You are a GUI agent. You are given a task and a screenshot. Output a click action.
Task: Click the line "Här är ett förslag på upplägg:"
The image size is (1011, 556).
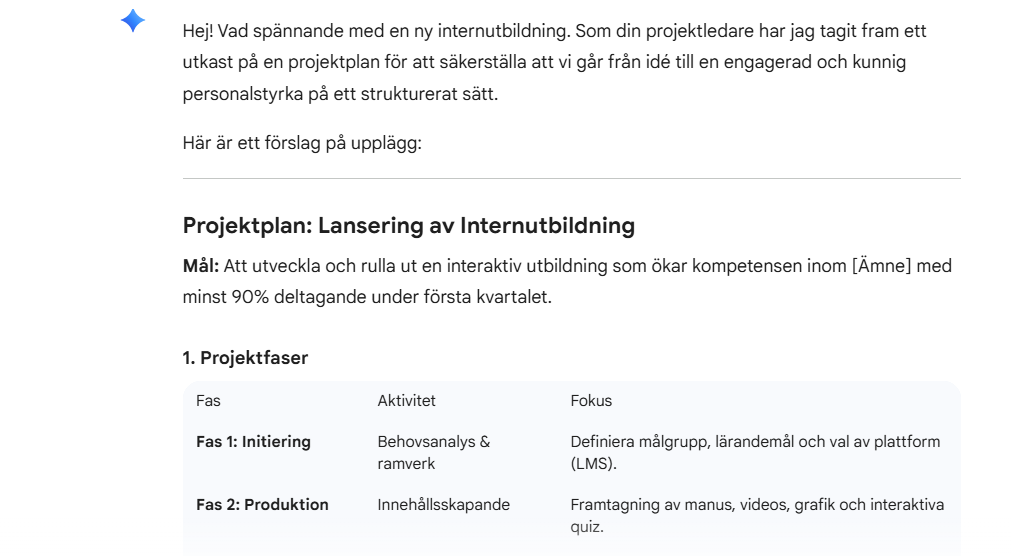point(302,143)
